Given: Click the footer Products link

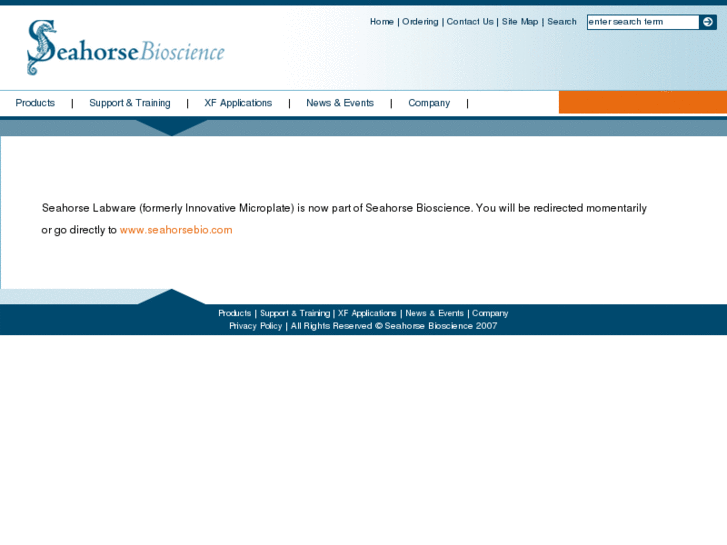Looking at the screenshot, I should pyautogui.click(x=235, y=314).
